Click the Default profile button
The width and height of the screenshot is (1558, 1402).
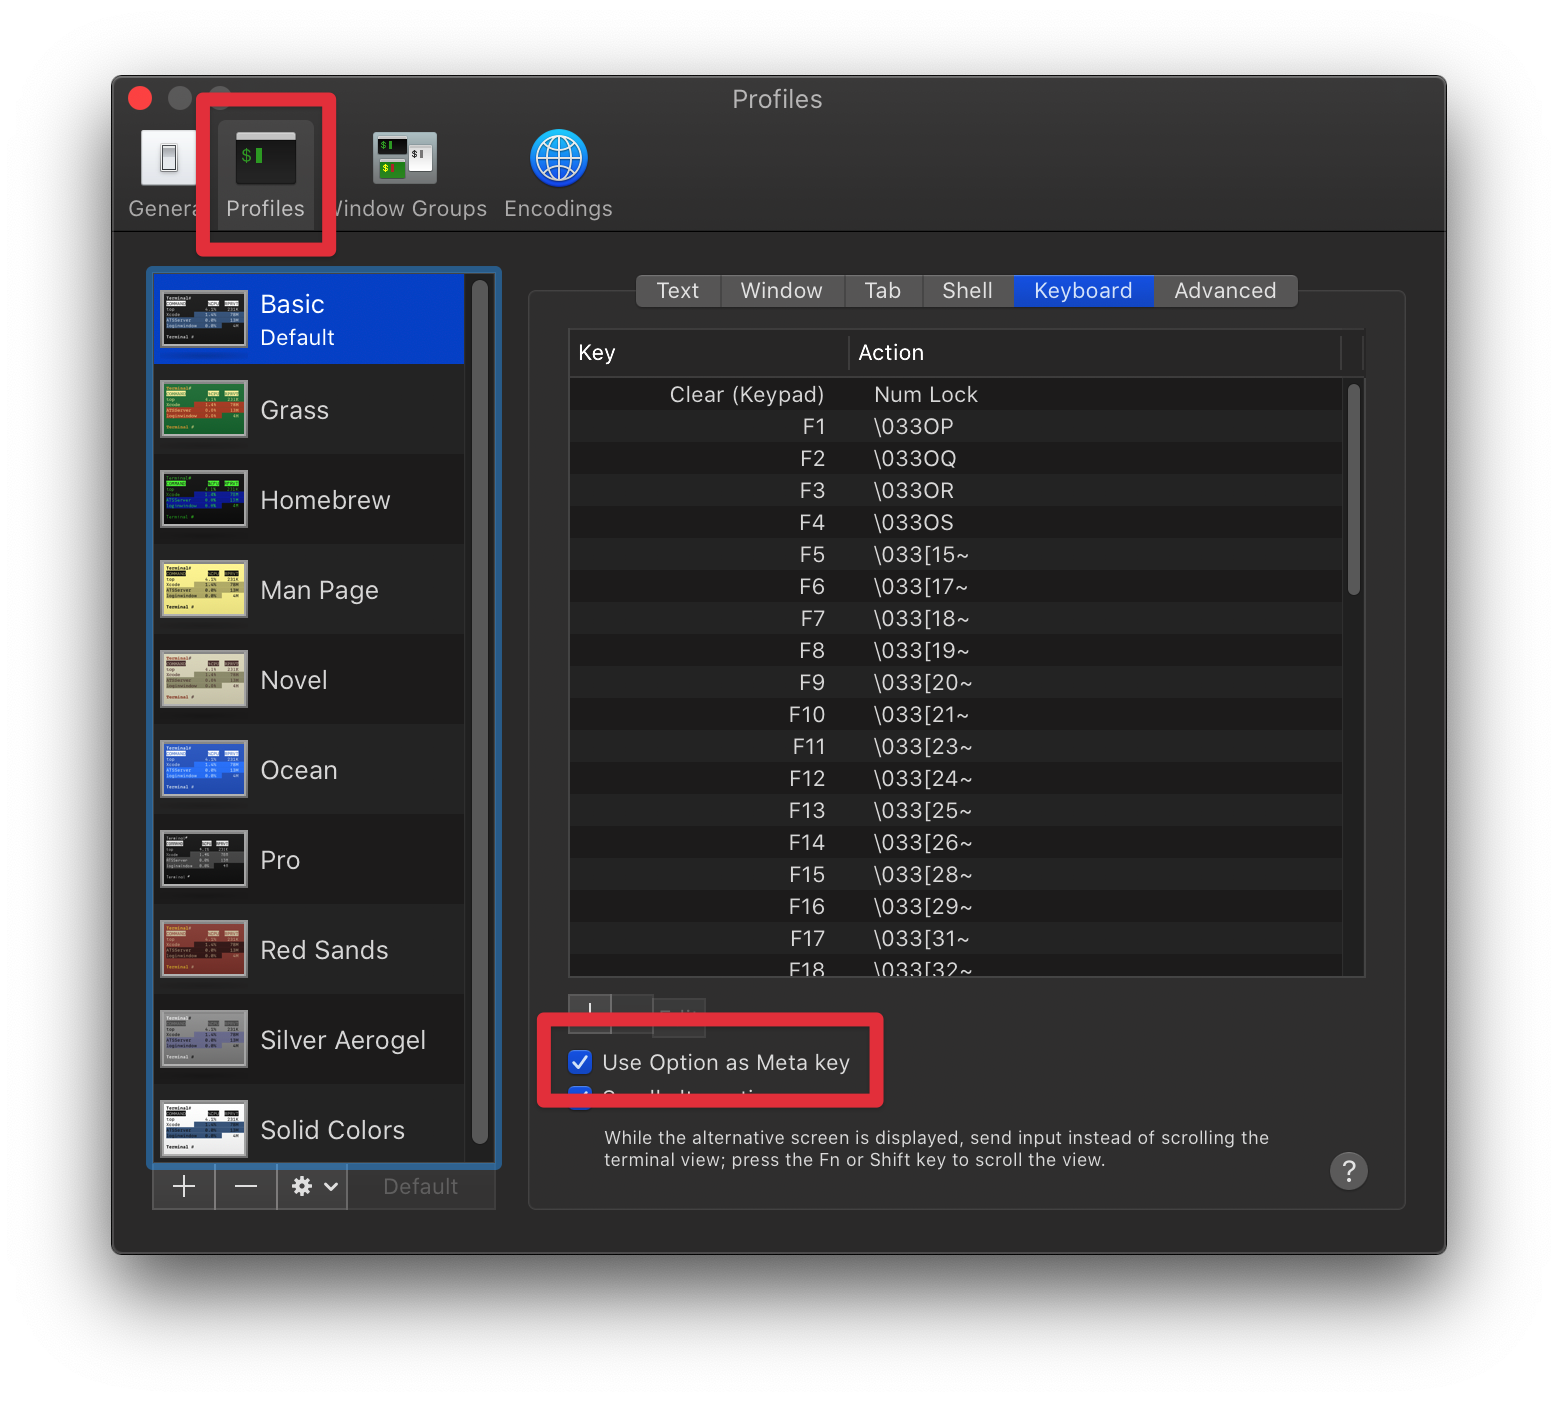[421, 1187]
